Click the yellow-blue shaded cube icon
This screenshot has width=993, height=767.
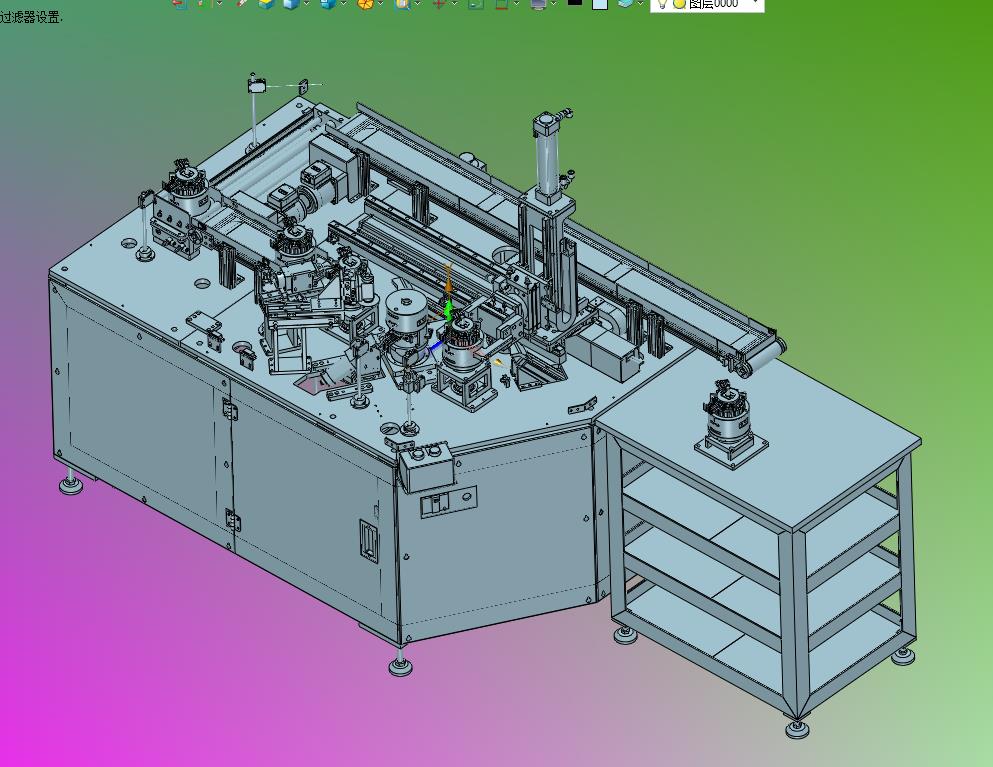(x=267, y=4)
